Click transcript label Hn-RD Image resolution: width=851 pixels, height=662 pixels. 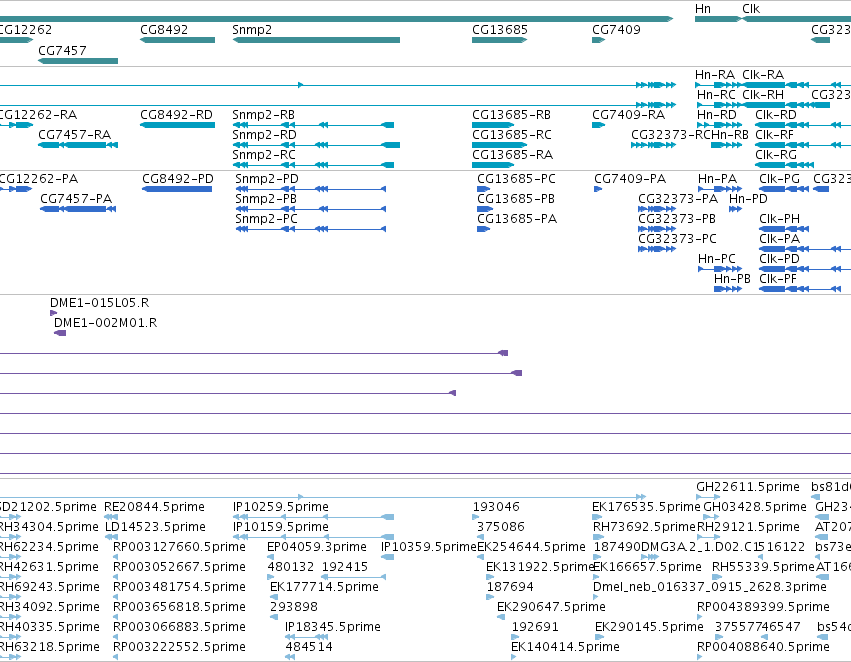pyautogui.click(x=717, y=115)
